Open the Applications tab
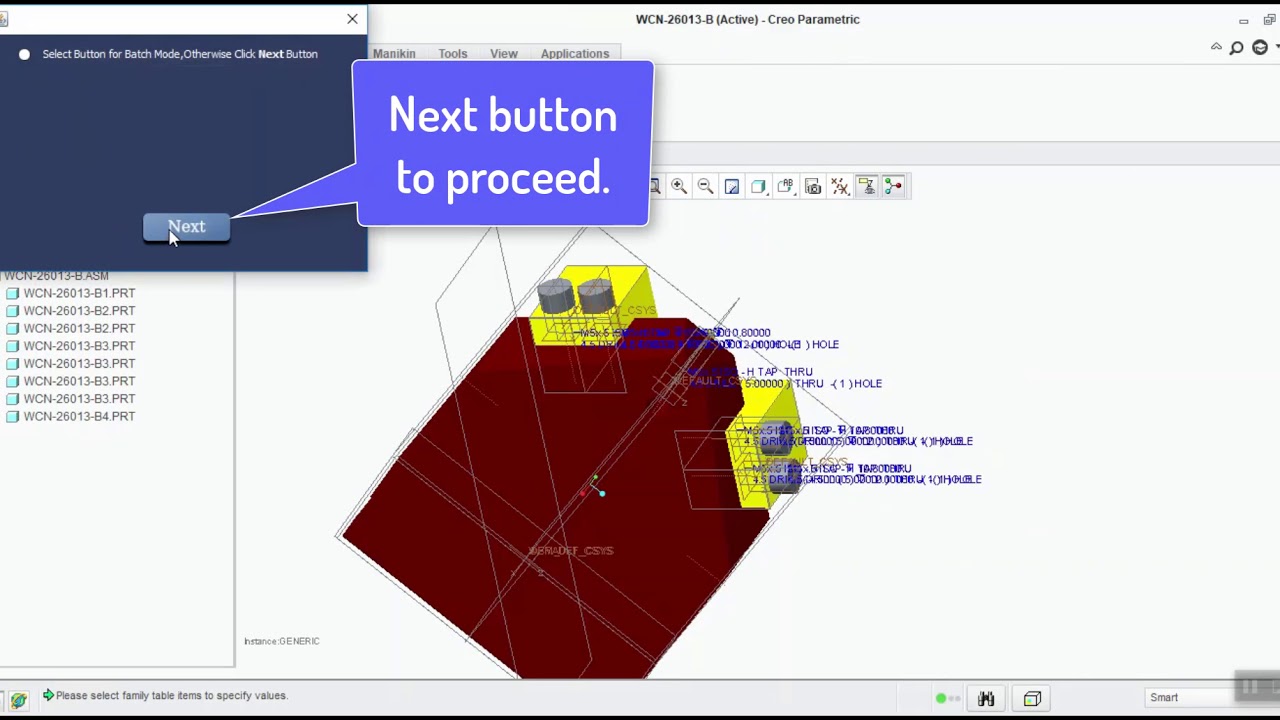Viewport: 1280px width, 720px height. point(575,54)
